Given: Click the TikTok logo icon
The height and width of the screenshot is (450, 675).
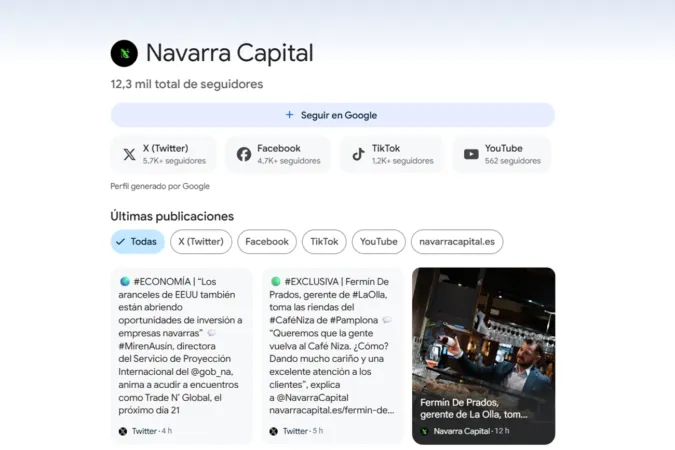Looking at the screenshot, I should pos(358,154).
